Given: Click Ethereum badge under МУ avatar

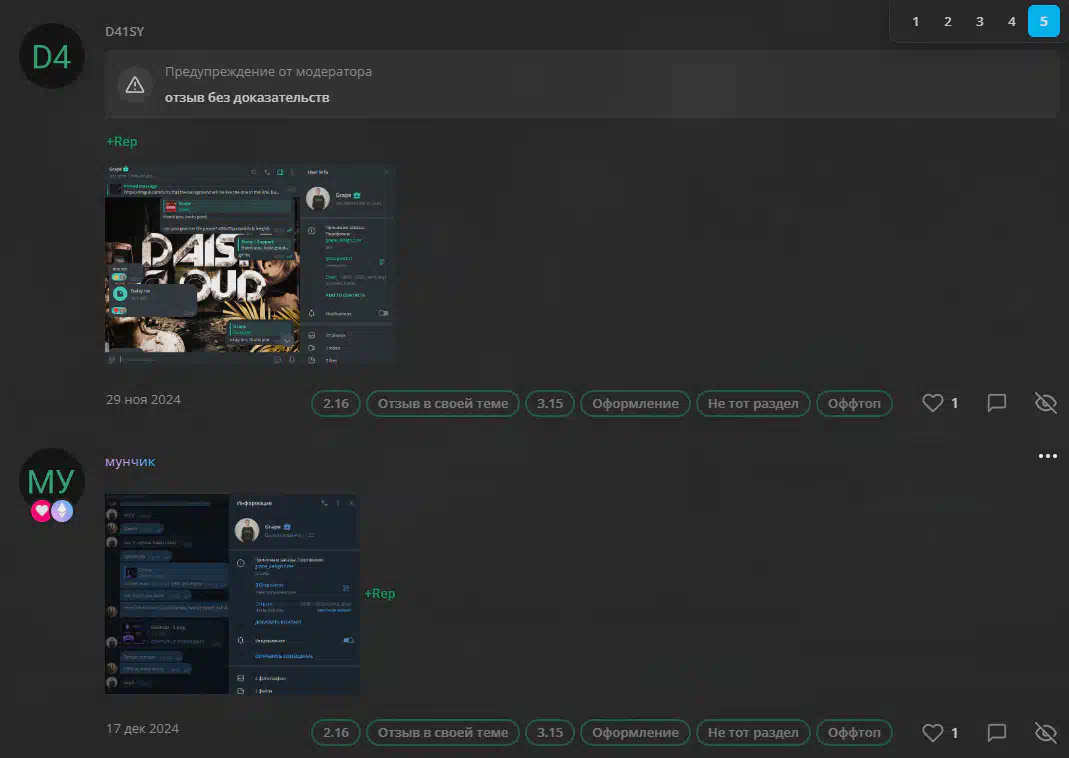Looking at the screenshot, I should pyautogui.click(x=62, y=511).
